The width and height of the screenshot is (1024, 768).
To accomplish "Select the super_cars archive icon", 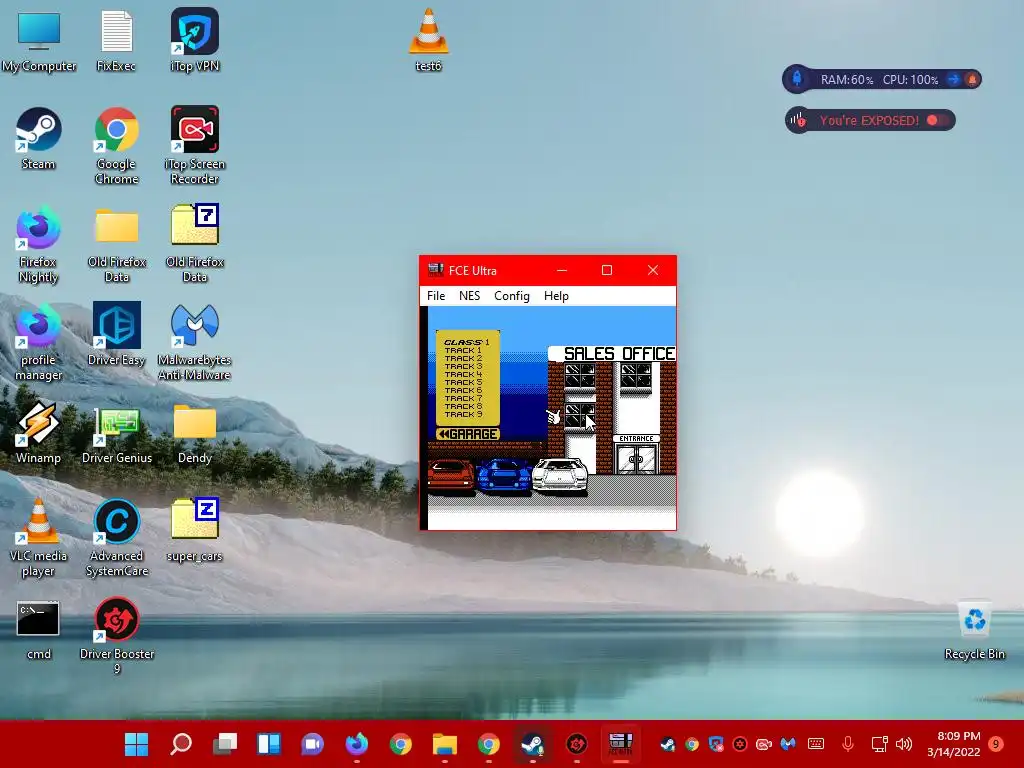I will pyautogui.click(x=195, y=530).
